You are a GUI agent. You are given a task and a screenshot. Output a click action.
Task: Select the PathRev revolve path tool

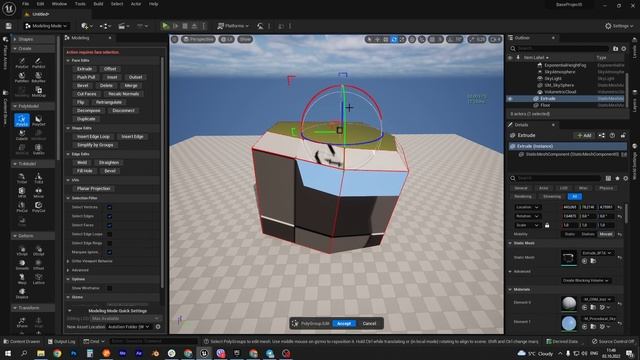pos(22,78)
